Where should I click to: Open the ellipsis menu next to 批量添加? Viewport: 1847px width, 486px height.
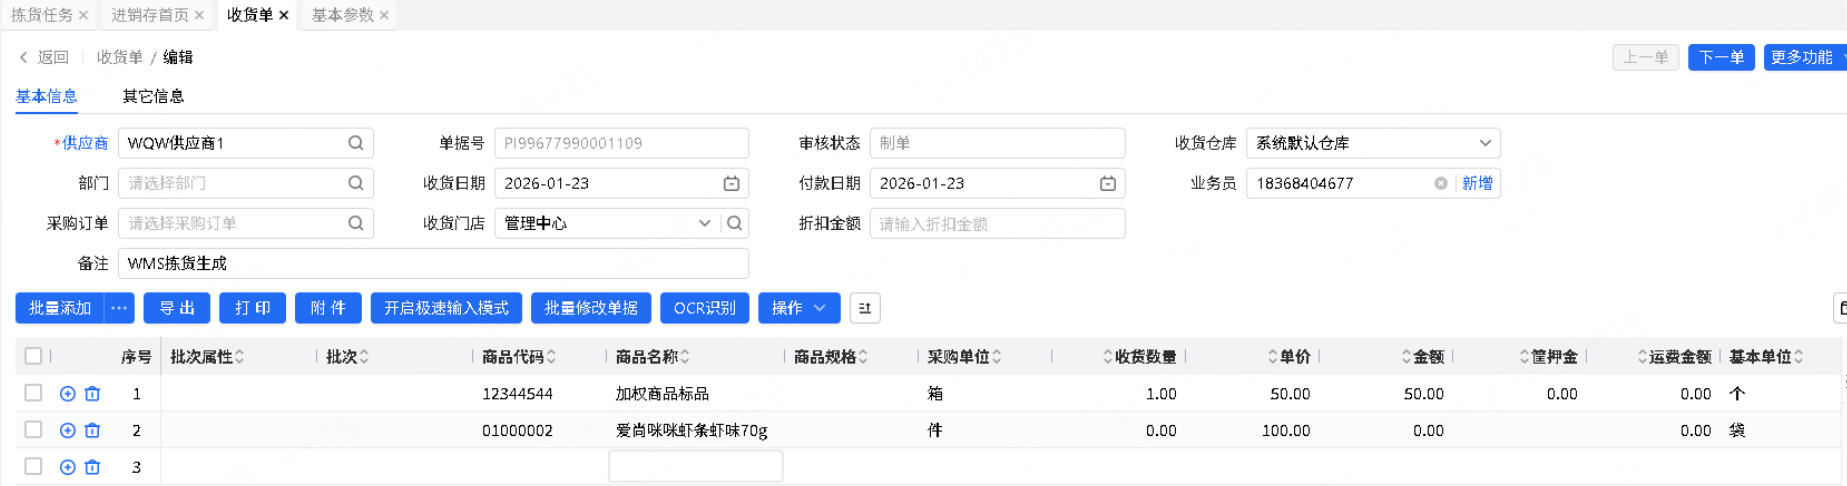pyautogui.click(x=119, y=308)
